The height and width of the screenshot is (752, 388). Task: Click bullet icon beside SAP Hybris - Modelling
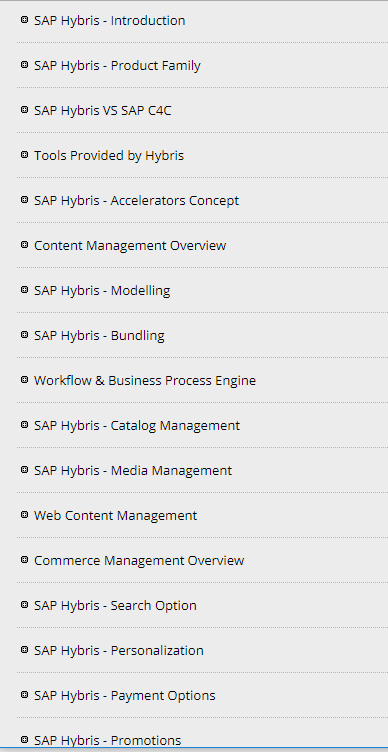[24, 290]
